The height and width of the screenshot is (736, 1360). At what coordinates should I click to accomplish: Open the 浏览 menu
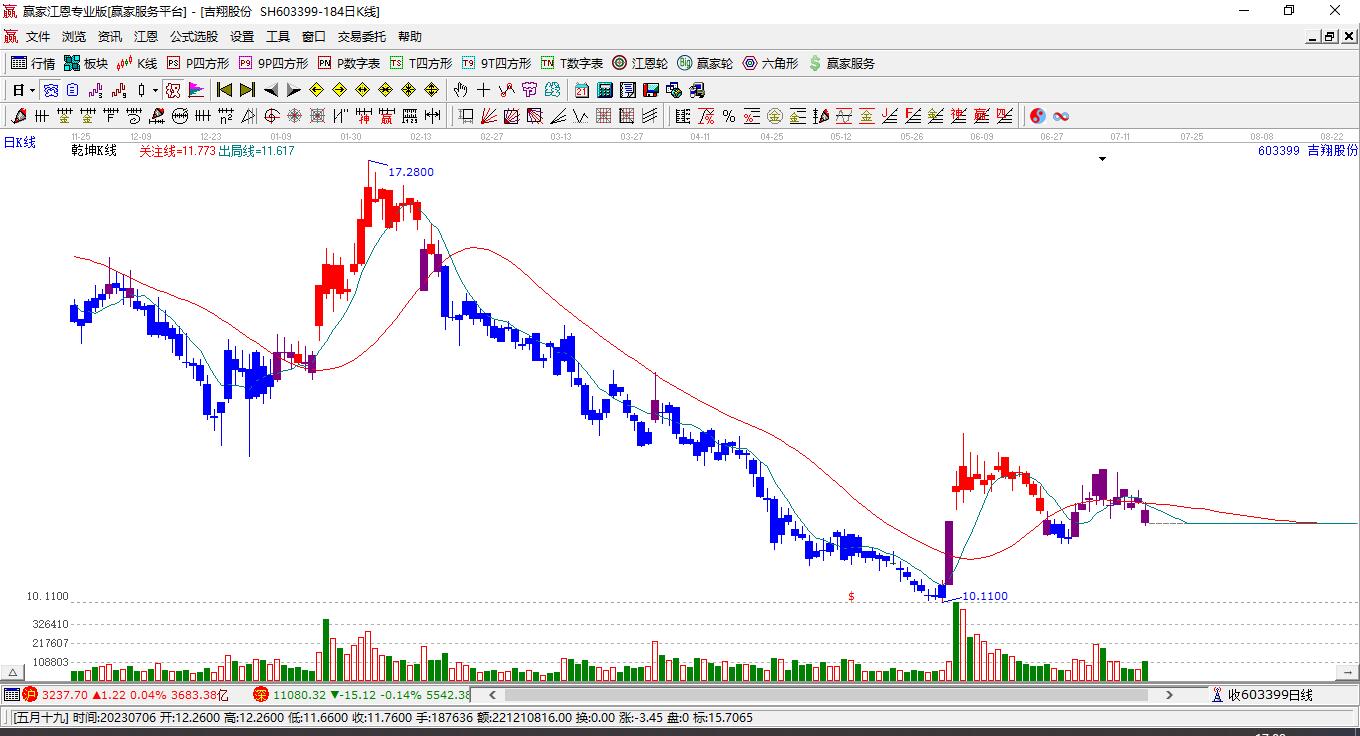(x=74, y=37)
